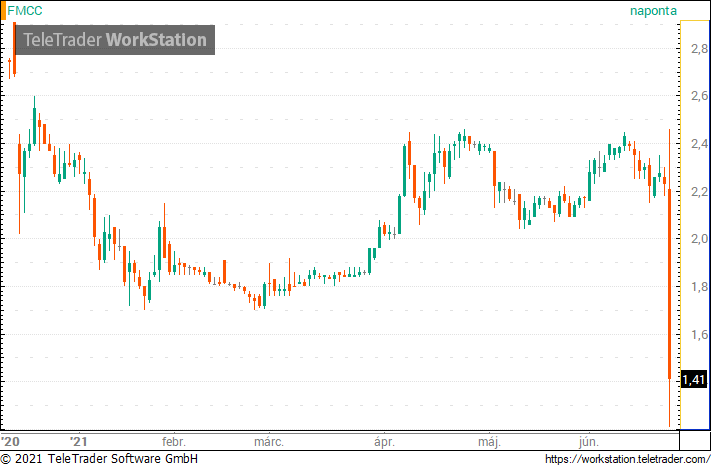Image resolution: width=711 pixels, height=468 pixels.
Task: Click the 2,6 price axis label
Action: click(699, 96)
